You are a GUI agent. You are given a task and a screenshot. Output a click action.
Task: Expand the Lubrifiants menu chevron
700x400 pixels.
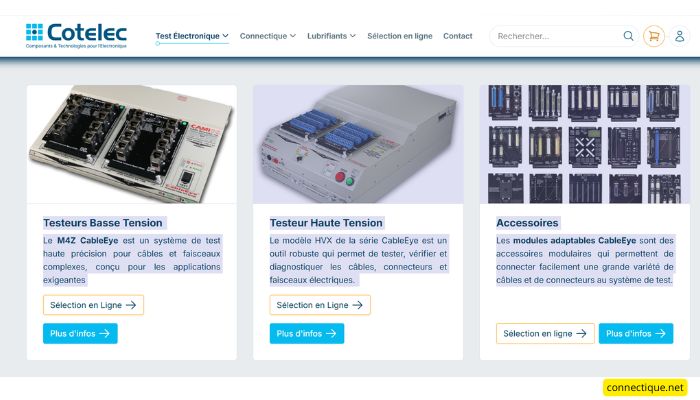353,36
